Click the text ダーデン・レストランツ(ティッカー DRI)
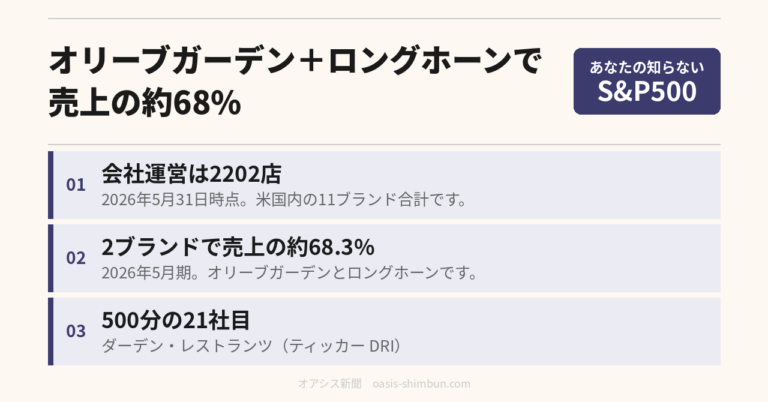 pyautogui.click(x=251, y=346)
